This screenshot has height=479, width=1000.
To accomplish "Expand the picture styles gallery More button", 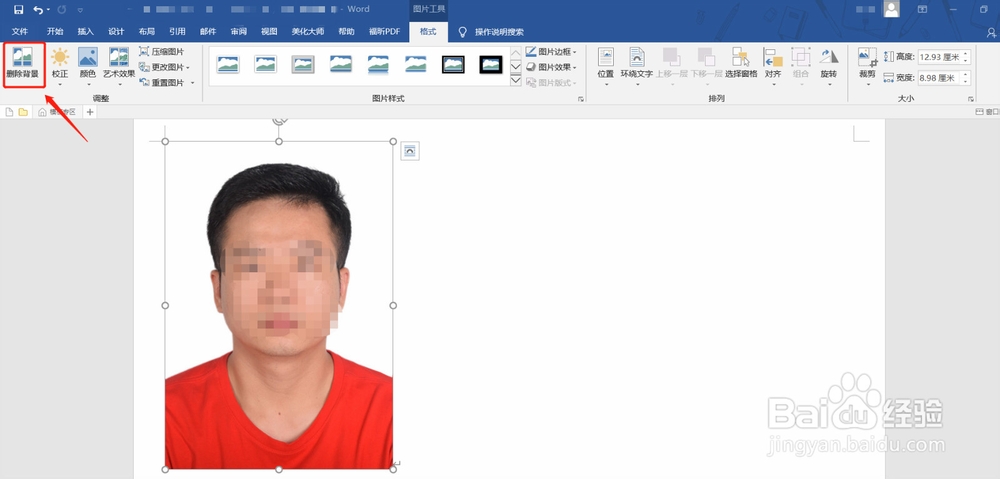I will coord(516,80).
